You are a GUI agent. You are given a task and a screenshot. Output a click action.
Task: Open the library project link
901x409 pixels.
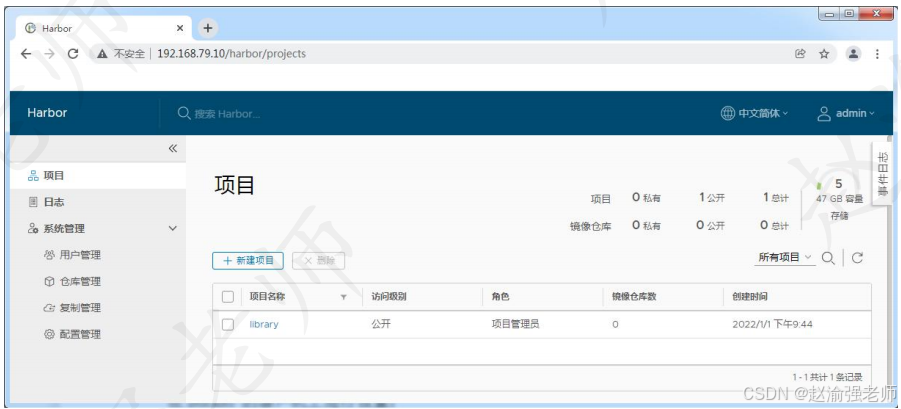[264, 325]
